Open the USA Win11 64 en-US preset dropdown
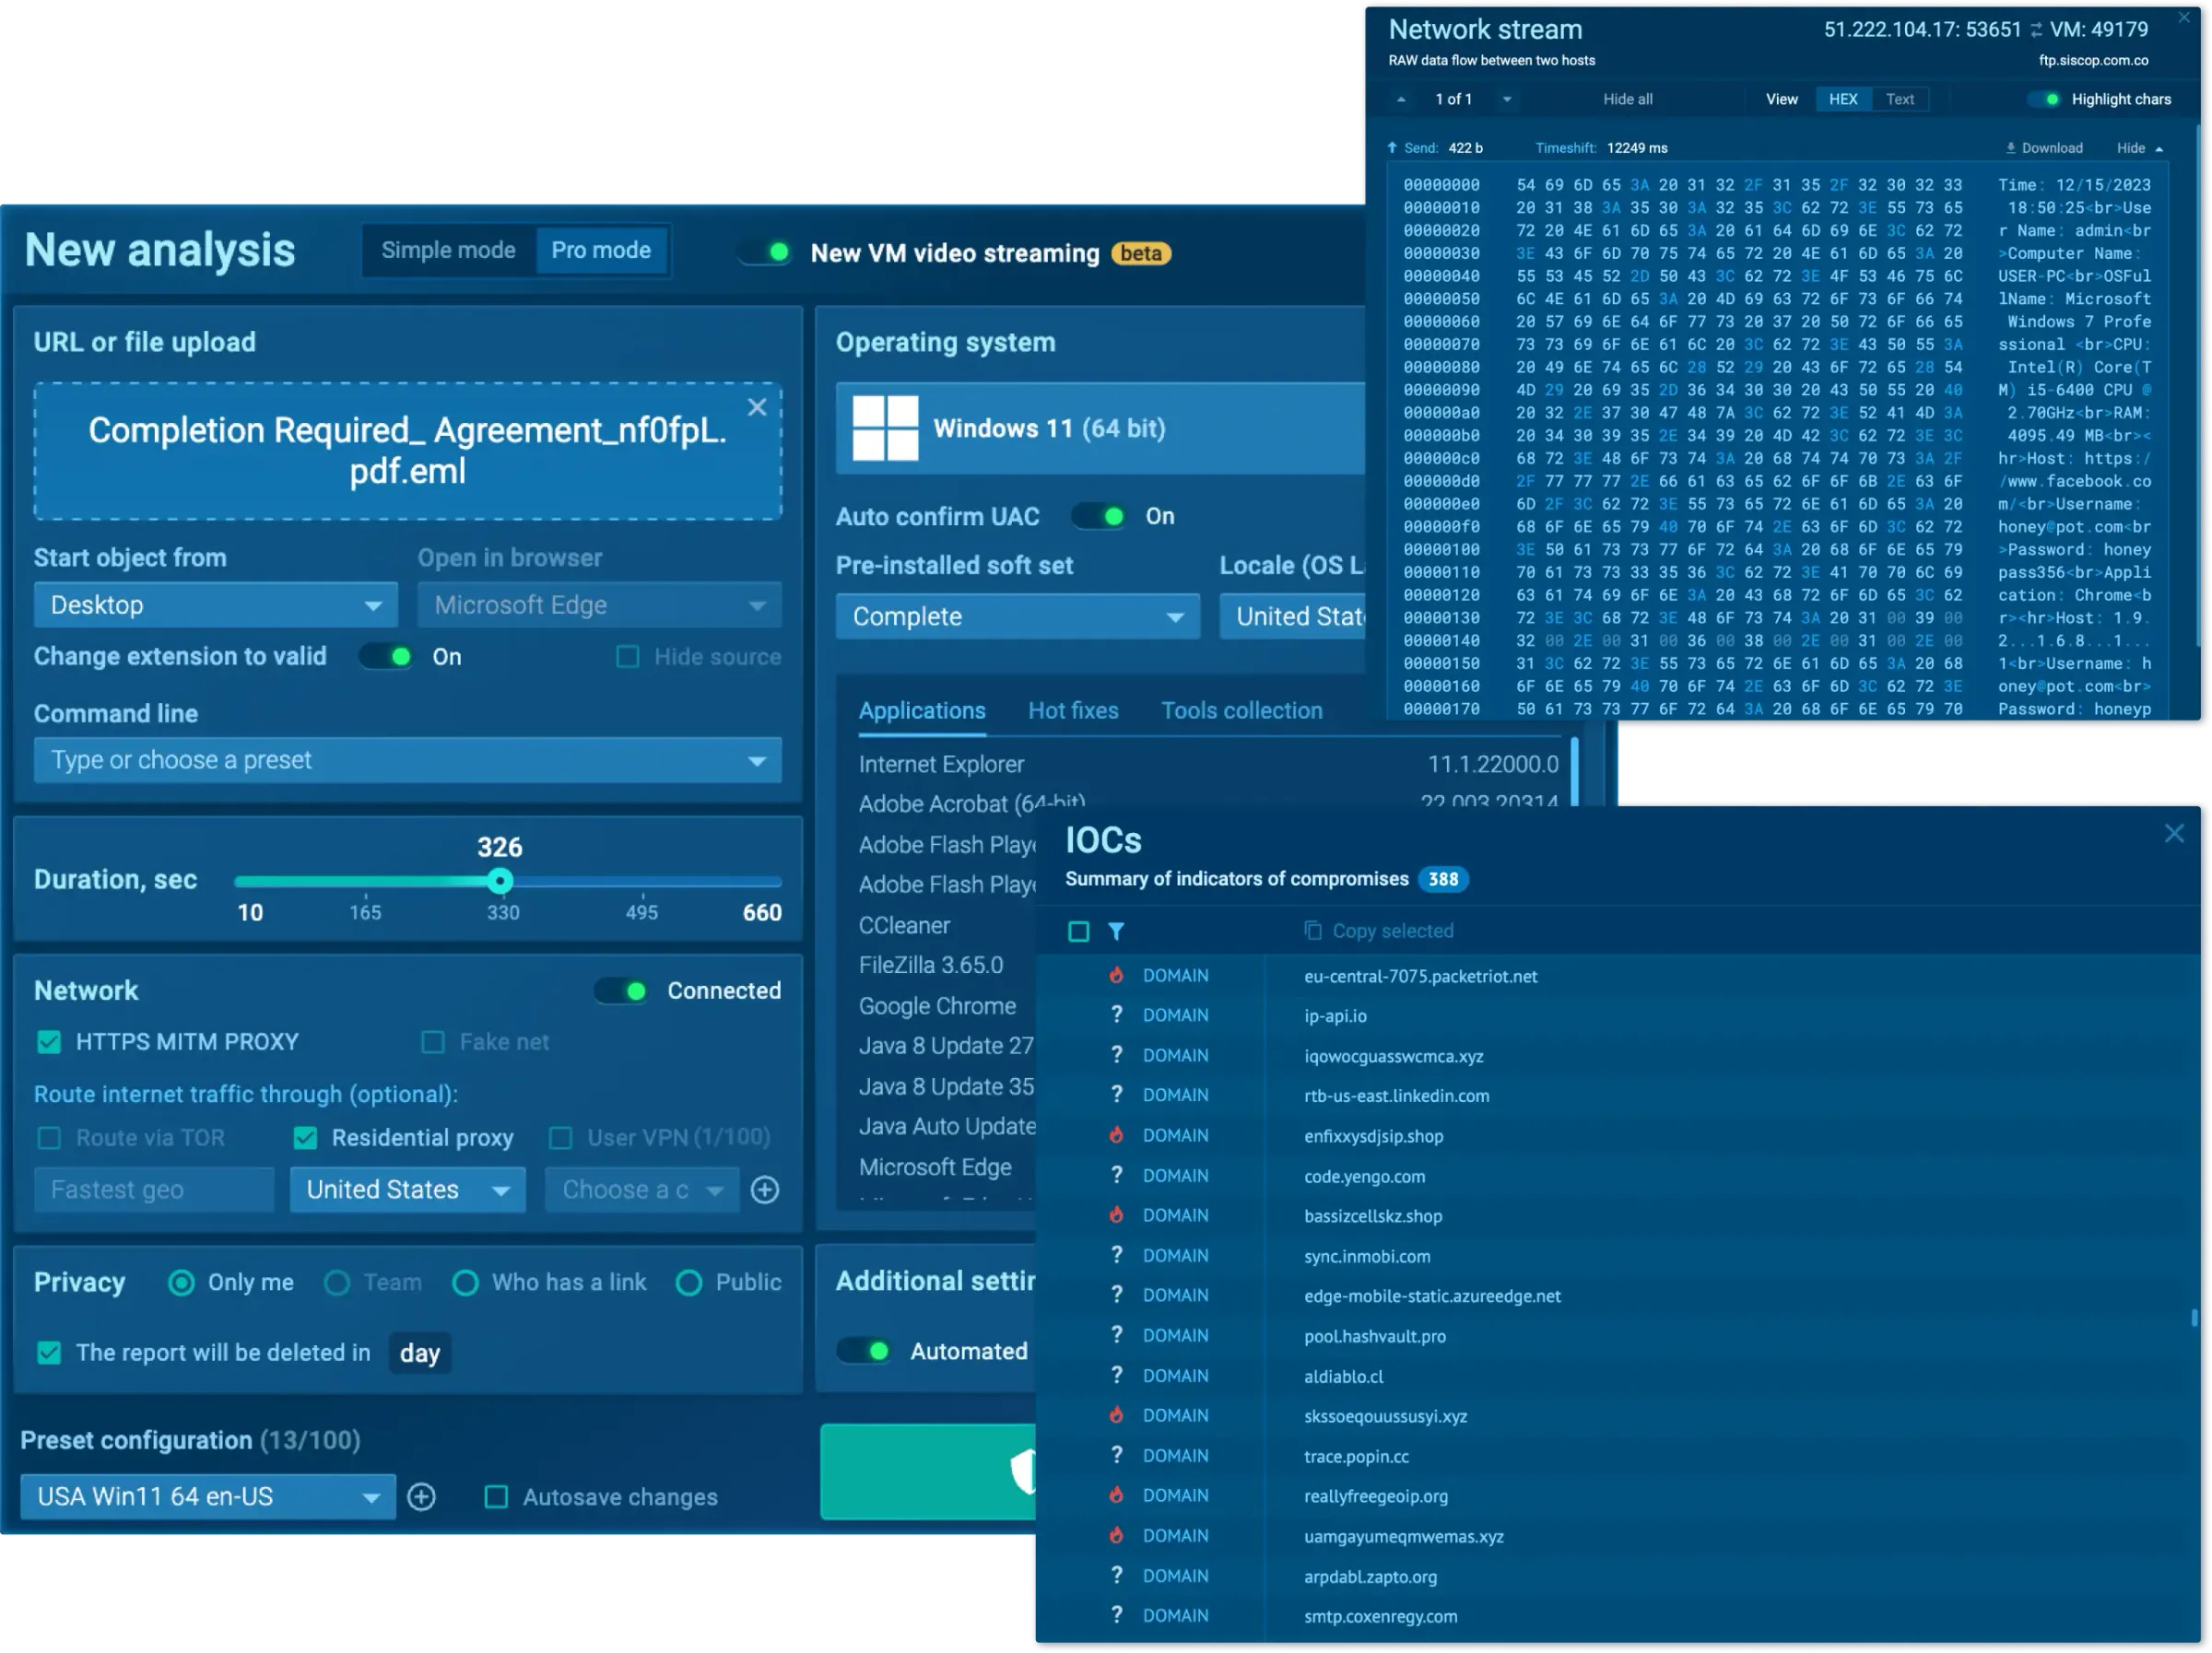Screen dimensions: 2212x1653 pyautogui.click(x=207, y=1496)
